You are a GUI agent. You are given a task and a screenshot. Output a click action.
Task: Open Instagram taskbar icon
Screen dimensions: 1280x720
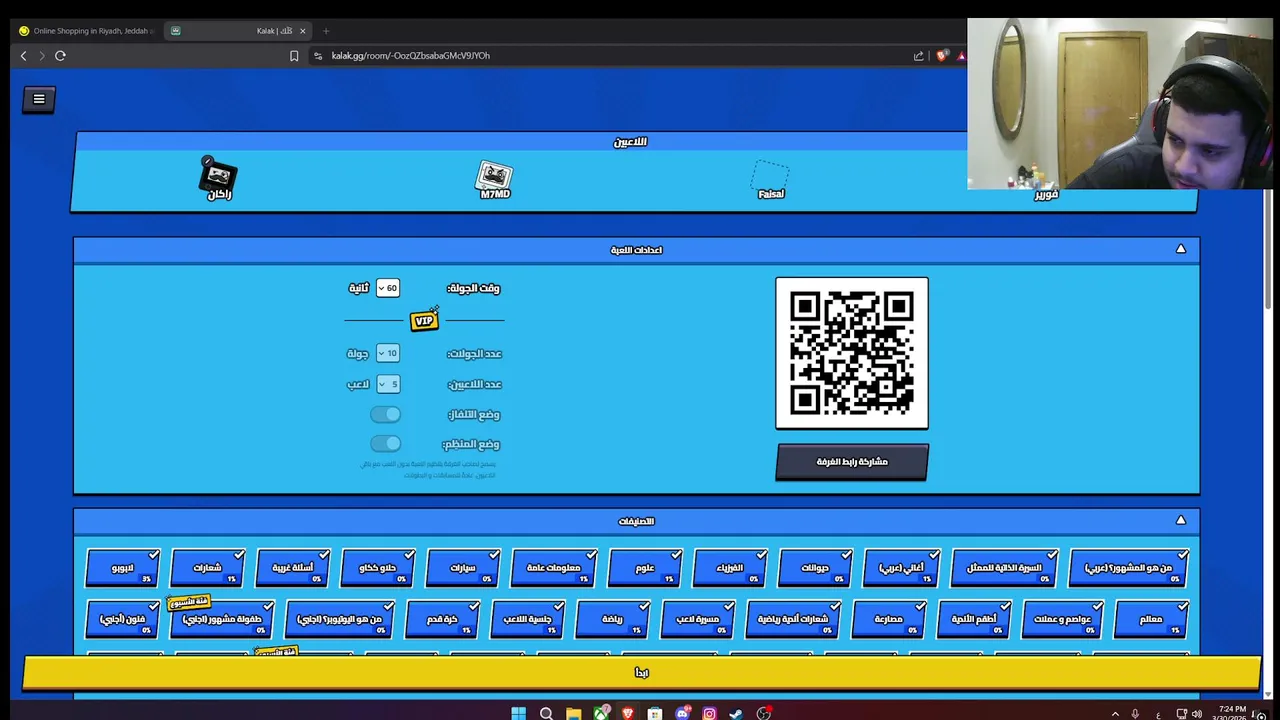point(709,713)
